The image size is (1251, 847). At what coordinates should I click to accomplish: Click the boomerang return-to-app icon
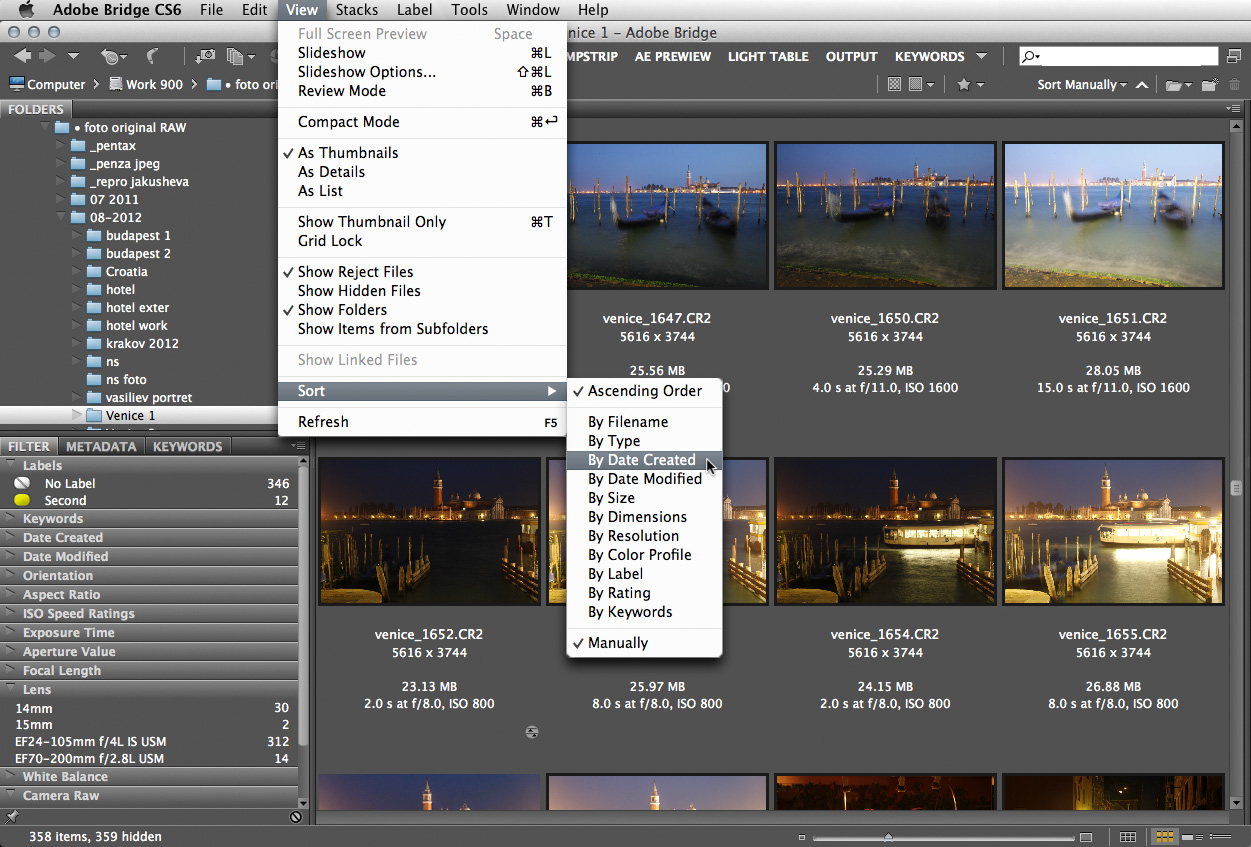click(153, 57)
